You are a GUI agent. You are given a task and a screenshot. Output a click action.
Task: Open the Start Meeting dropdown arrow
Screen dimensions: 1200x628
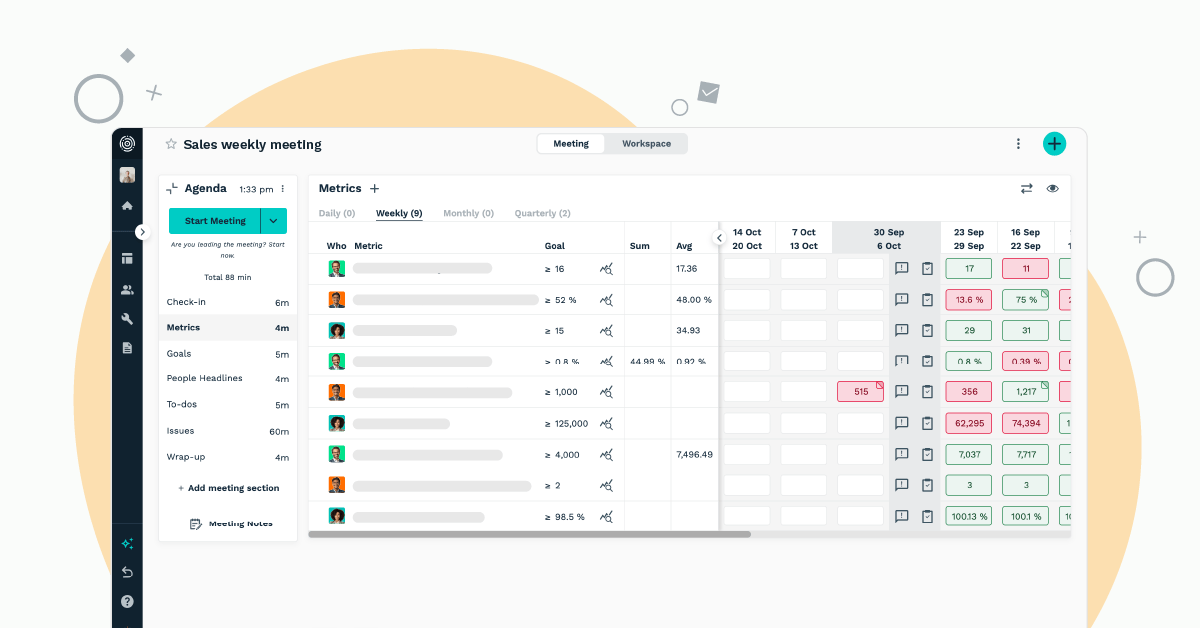tap(274, 221)
